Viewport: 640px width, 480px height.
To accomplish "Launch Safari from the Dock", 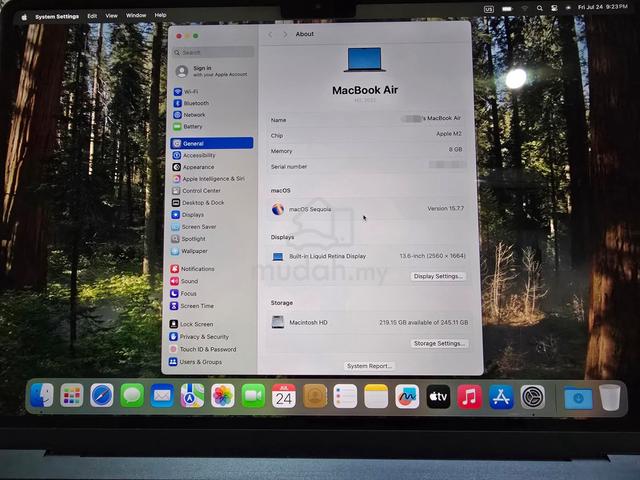I will point(102,396).
